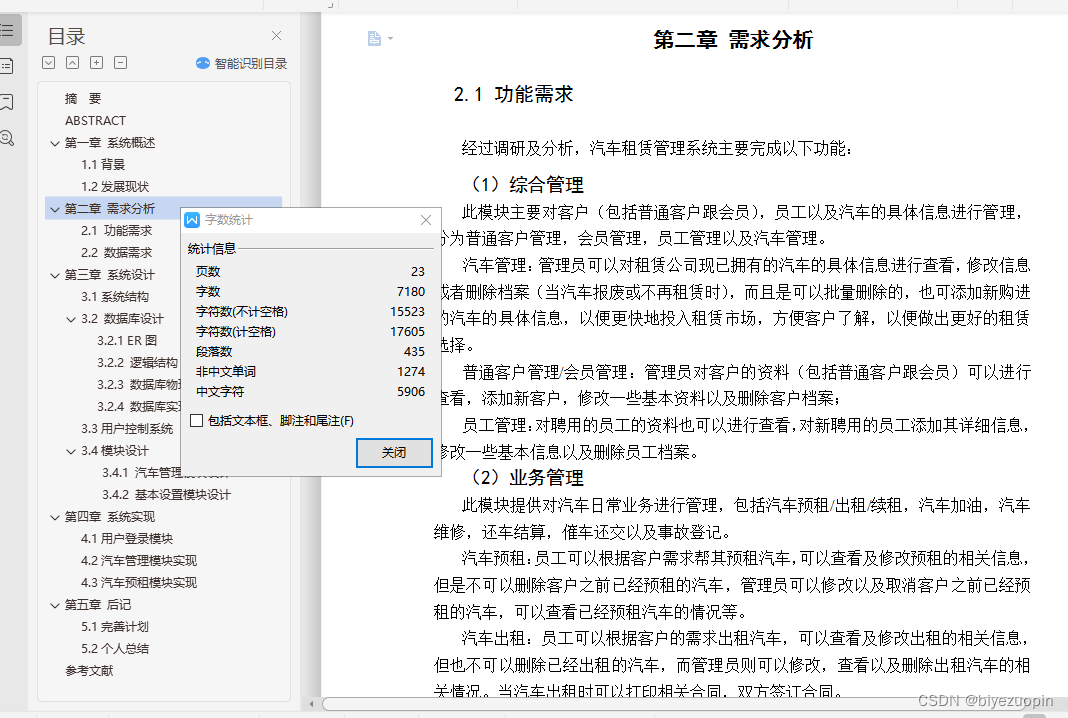Click the 2.1 功能需求 heading in document
The height and width of the screenshot is (718, 1068).
pyautogui.click(x=514, y=94)
